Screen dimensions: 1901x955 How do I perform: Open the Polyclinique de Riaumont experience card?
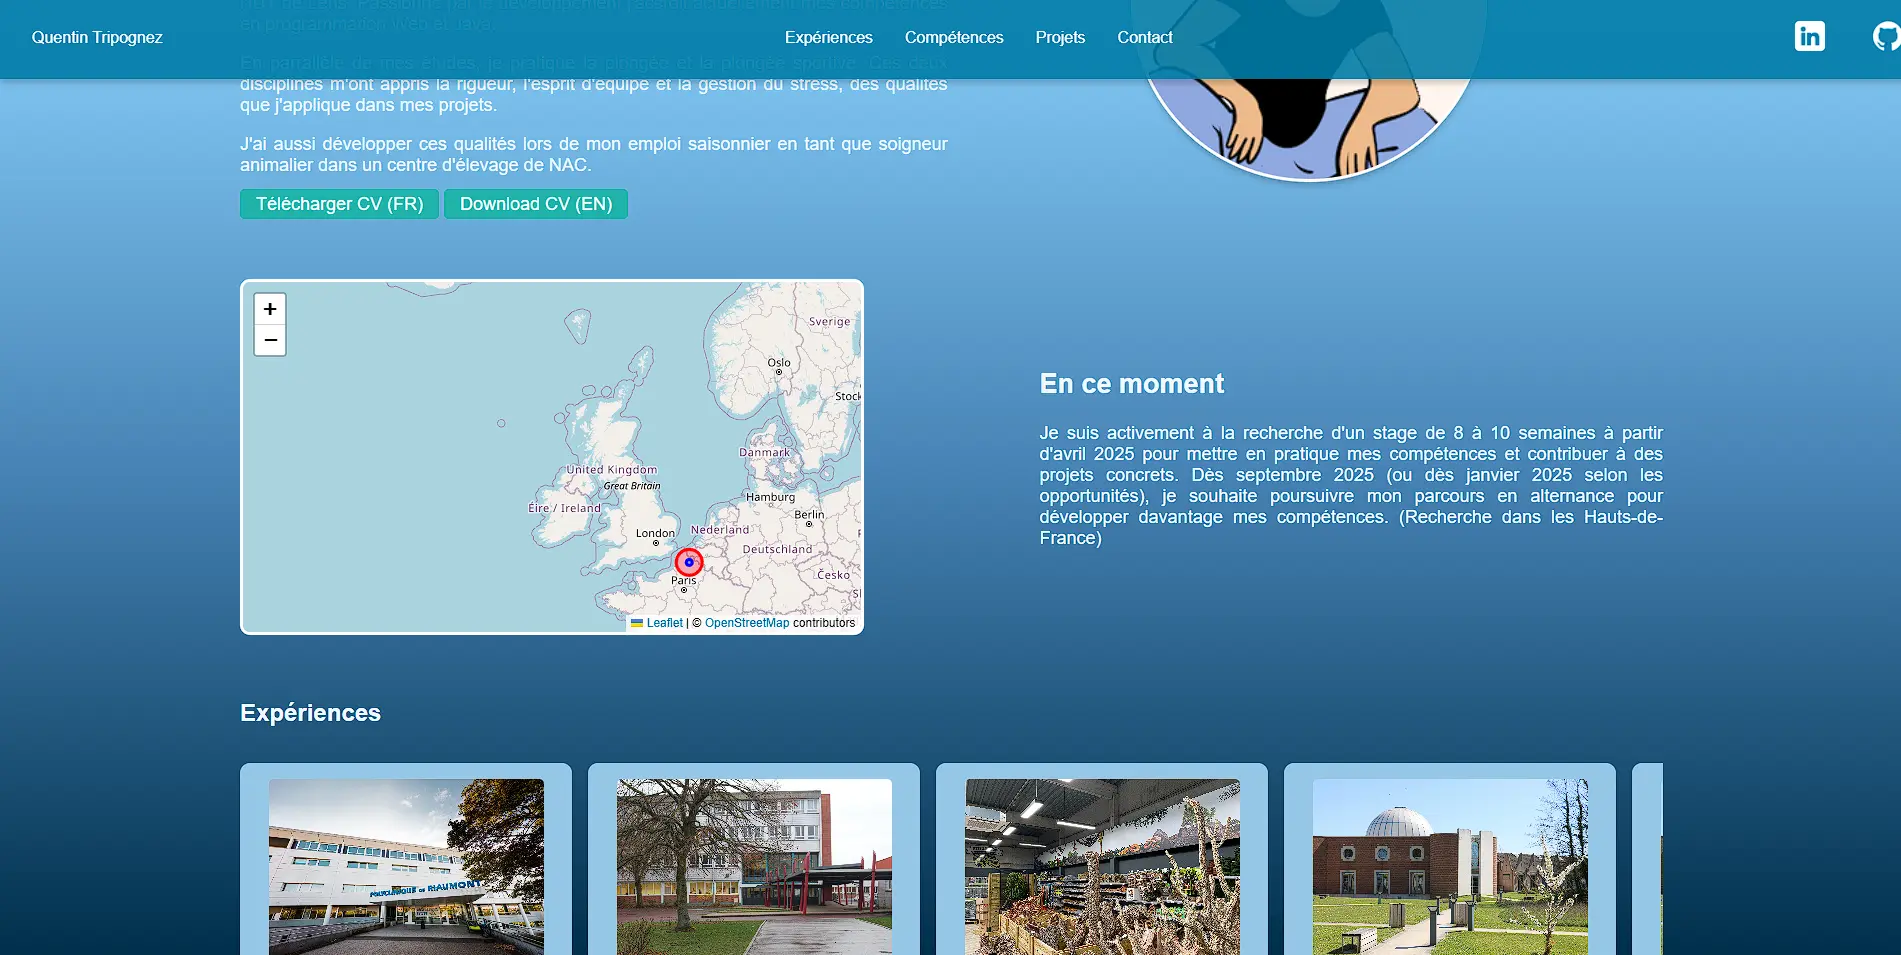(x=406, y=866)
